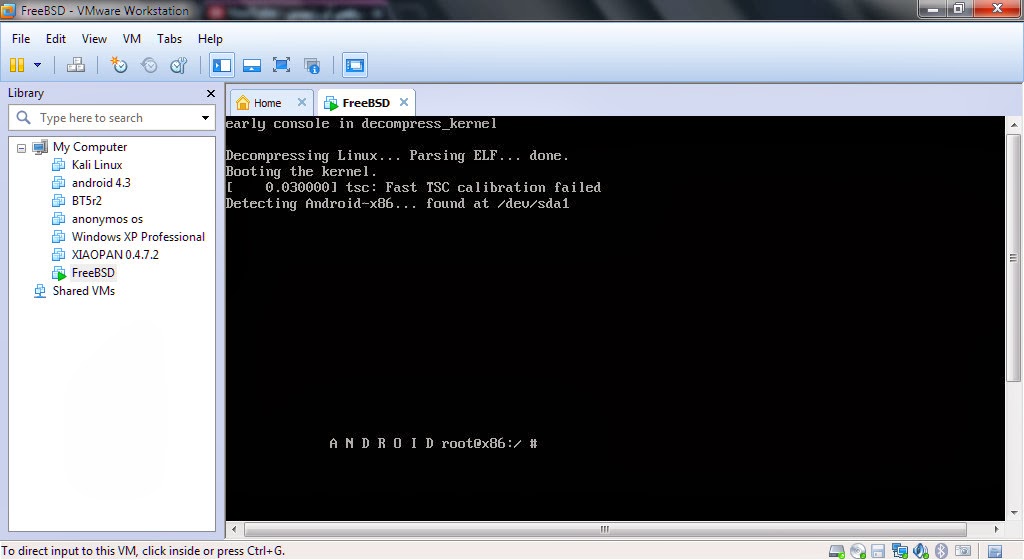
Task: Collapse the My Computer tree node
Action: tap(21, 148)
